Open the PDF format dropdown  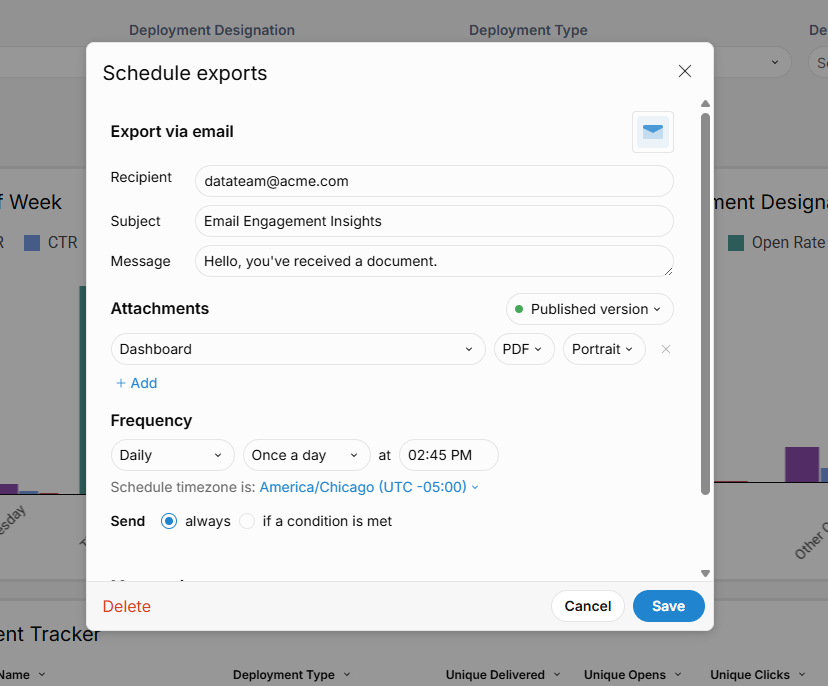coord(524,349)
